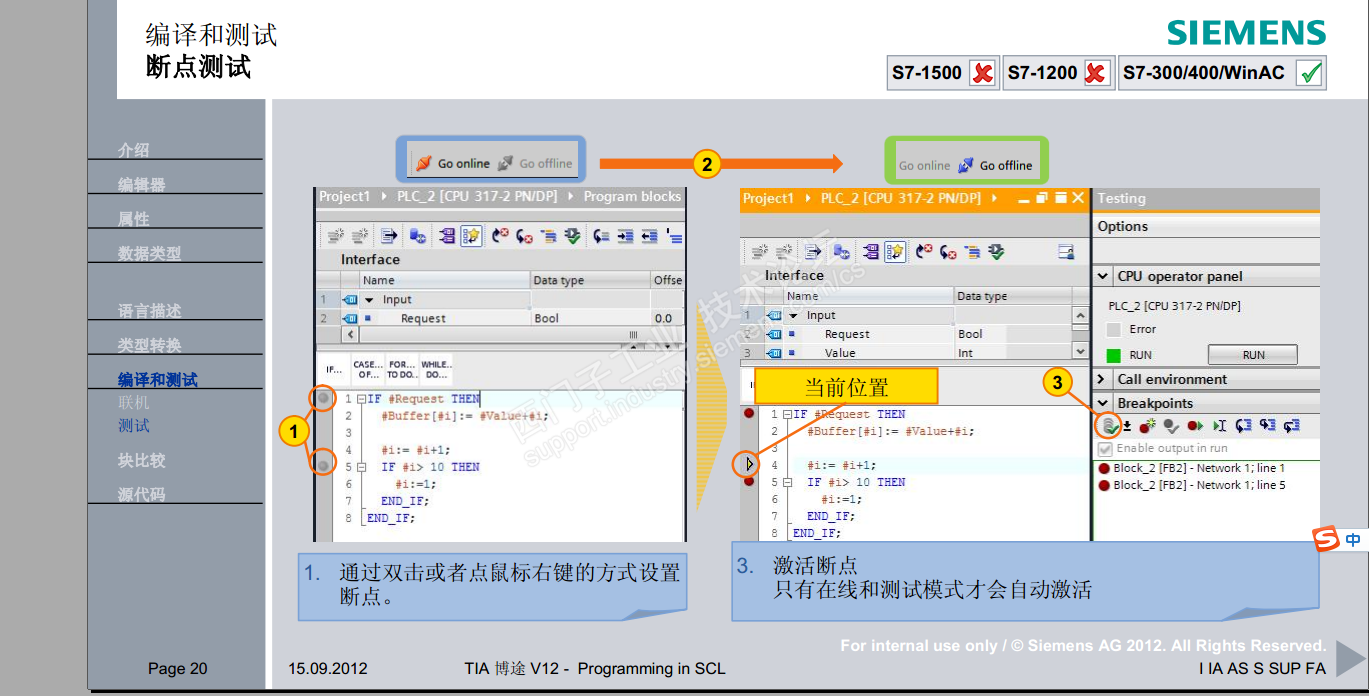
Task: Open 编辑器 in the side navigation
Action: [141, 185]
